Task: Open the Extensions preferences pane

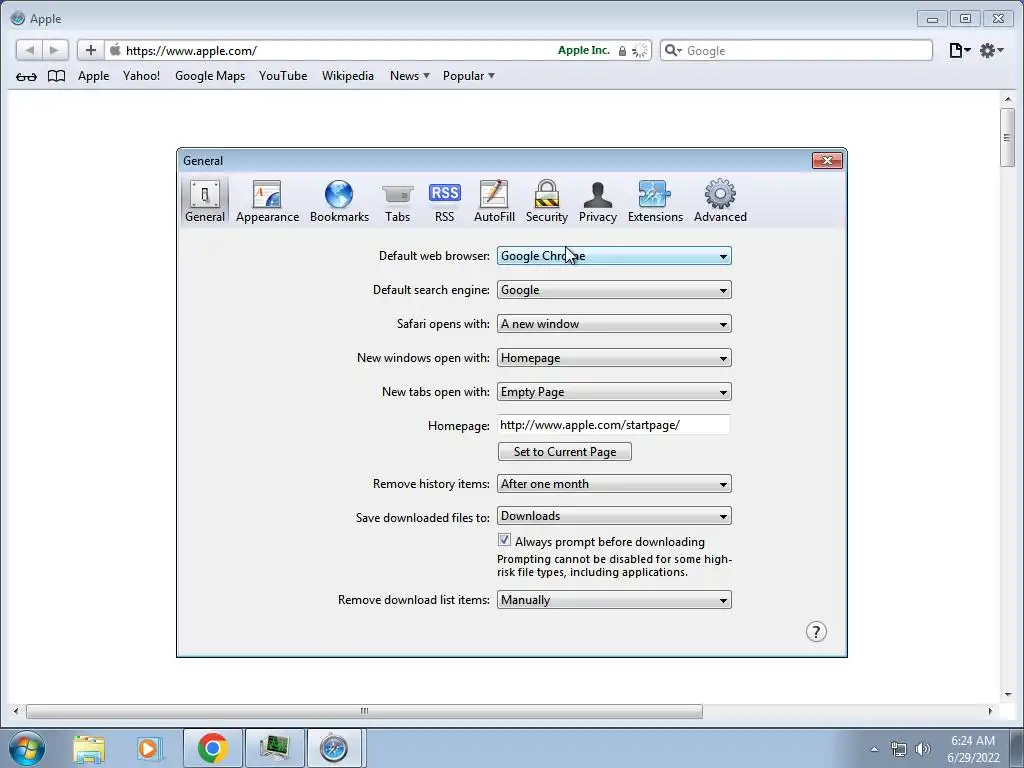Action: coord(655,200)
